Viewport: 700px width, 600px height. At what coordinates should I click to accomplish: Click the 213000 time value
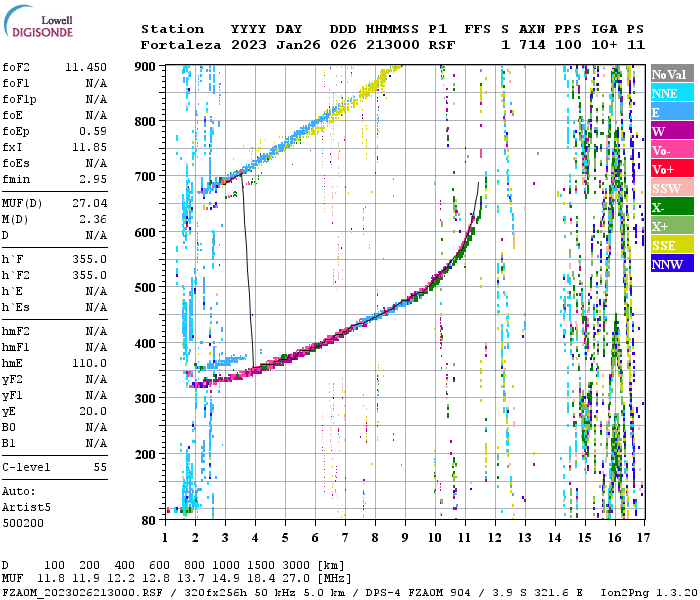click(x=393, y=45)
